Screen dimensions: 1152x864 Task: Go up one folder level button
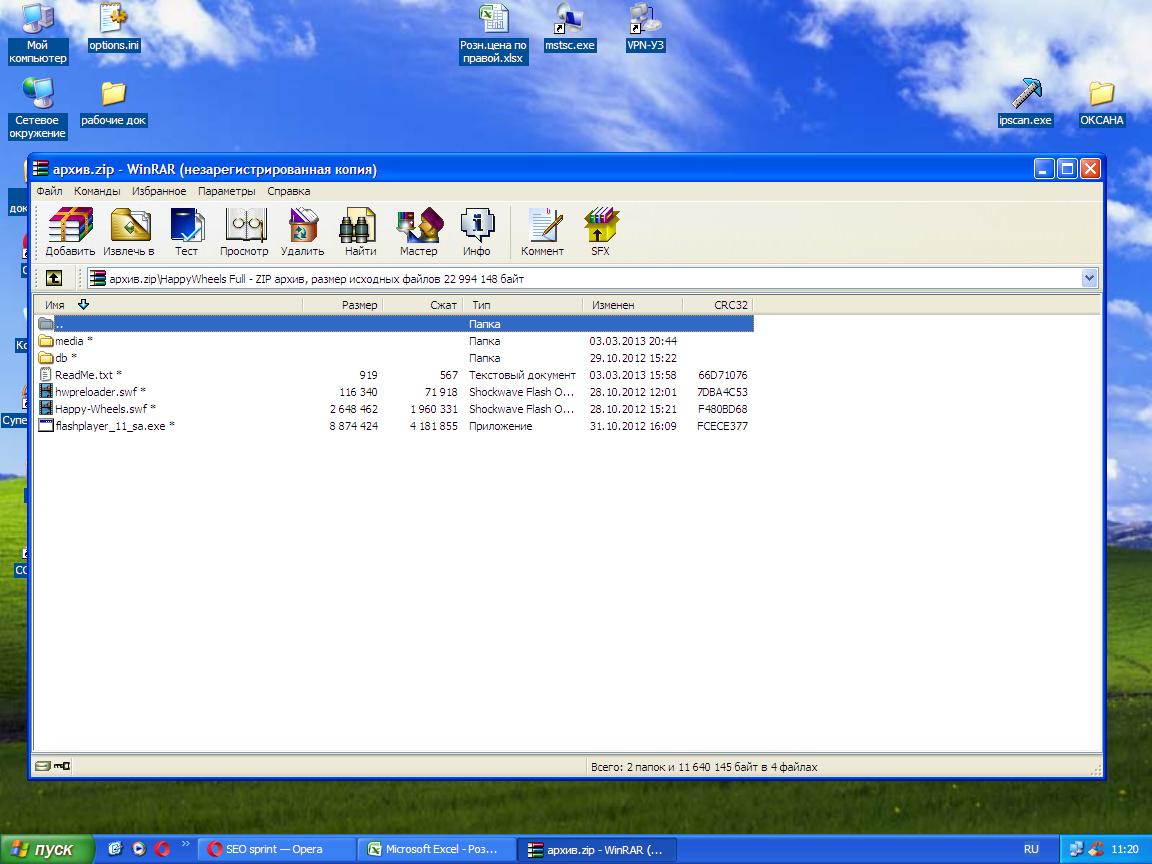(54, 278)
